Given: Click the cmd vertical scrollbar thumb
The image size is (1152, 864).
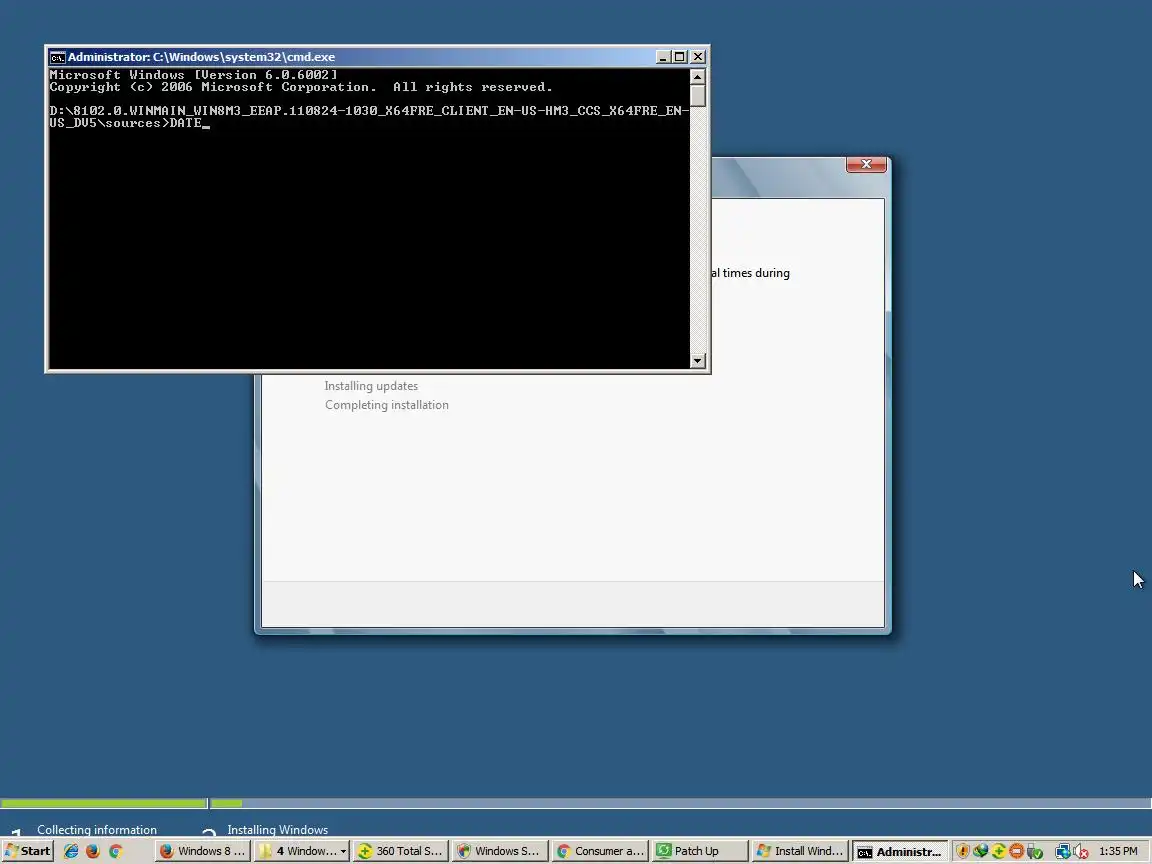Looking at the screenshot, I should pos(698,96).
